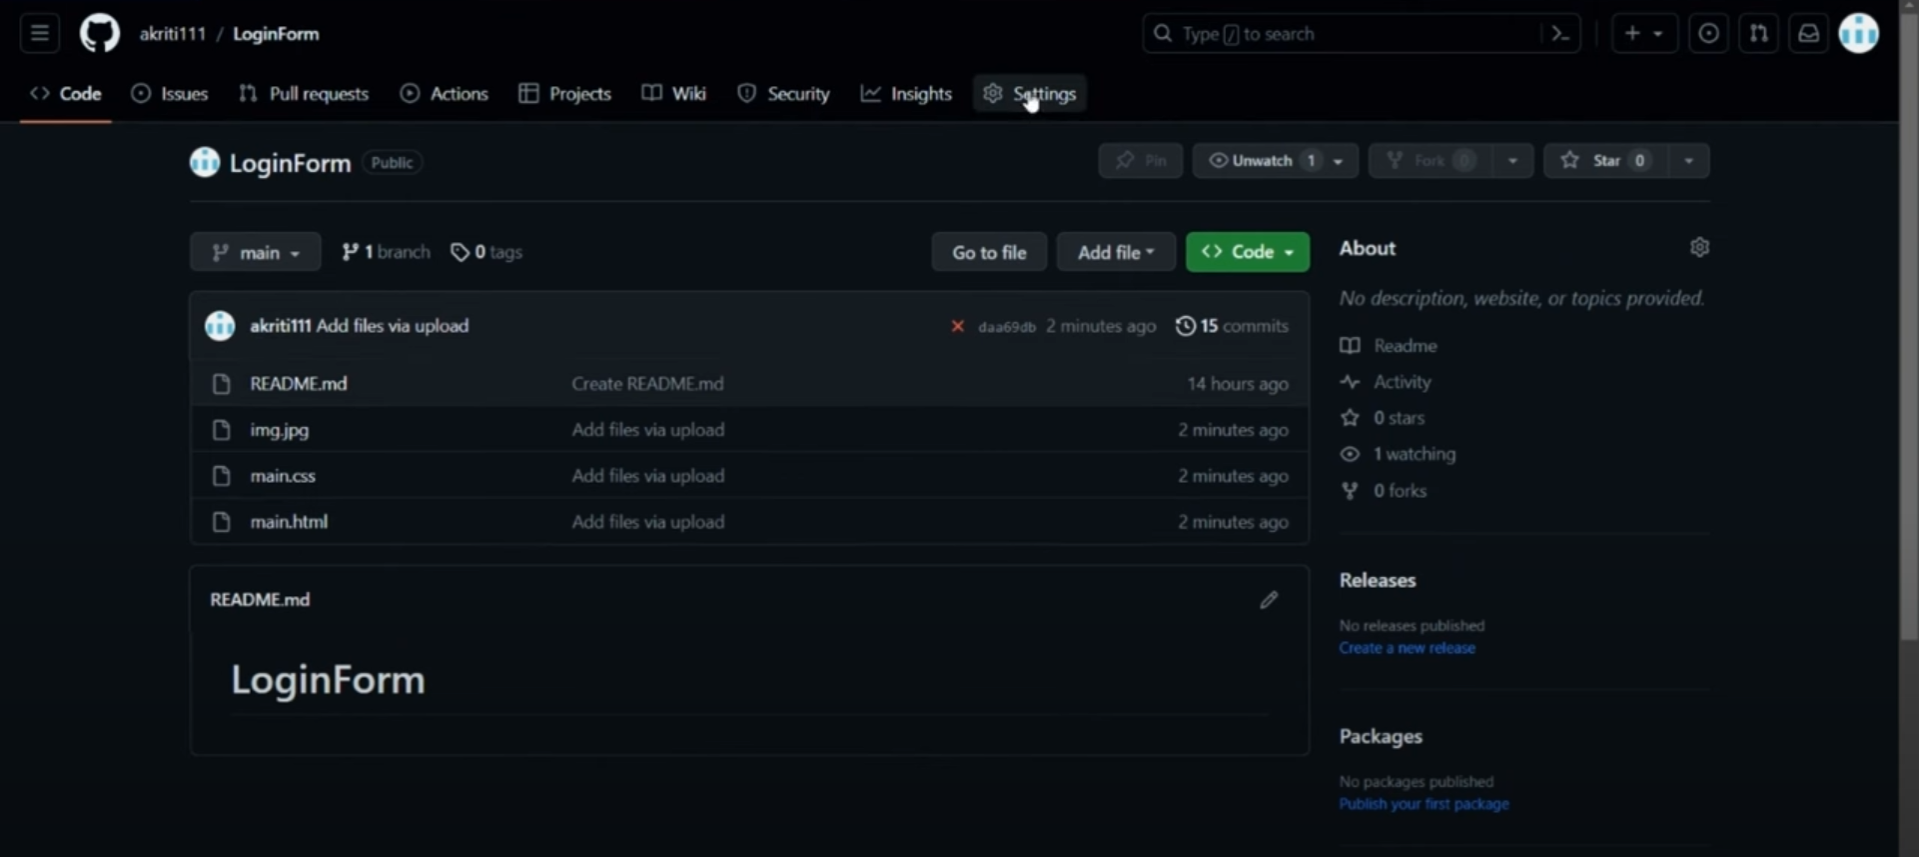Switch to the Actions tab
This screenshot has height=857, width=1919.
click(444, 94)
